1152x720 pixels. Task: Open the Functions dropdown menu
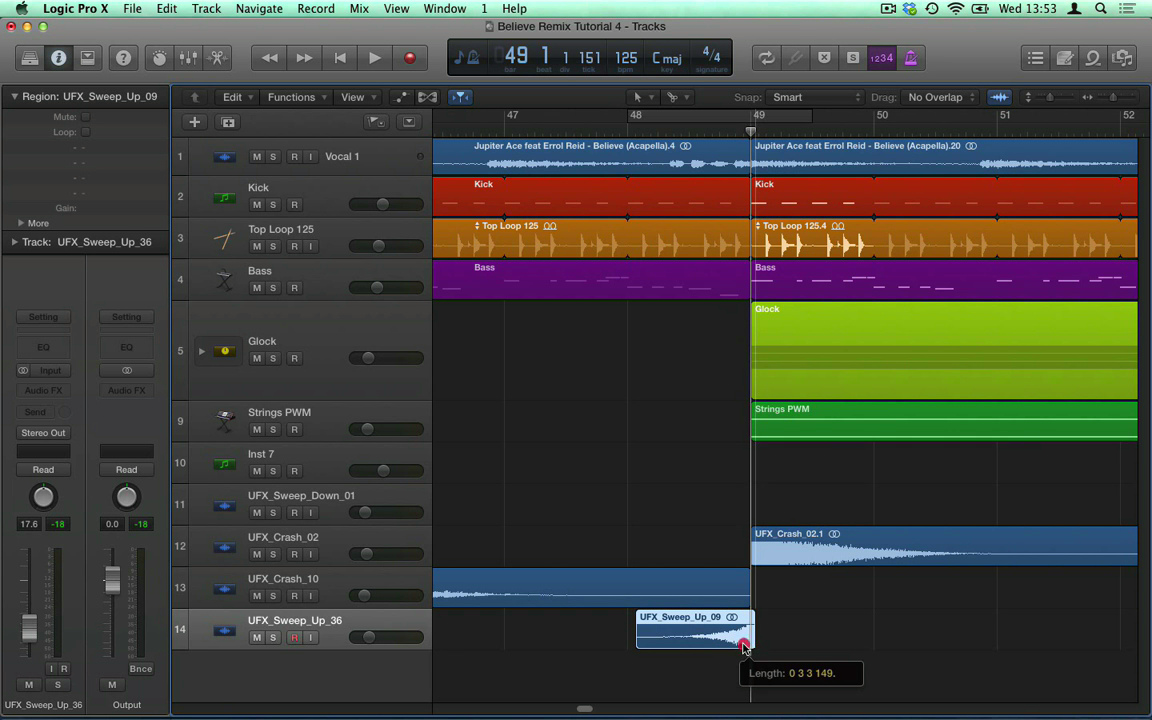[296, 97]
